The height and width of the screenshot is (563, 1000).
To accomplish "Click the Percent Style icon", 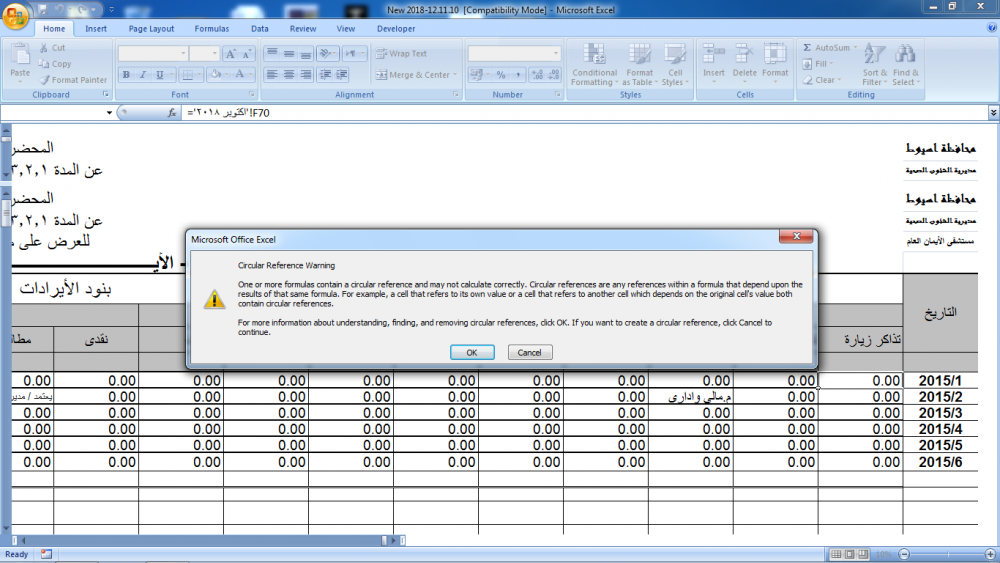I will (501, 75).
